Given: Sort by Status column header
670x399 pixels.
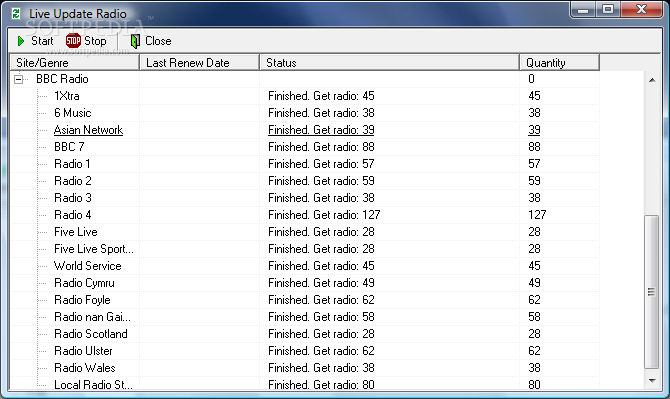Looking at the screenshot, I should coord(390,63).
